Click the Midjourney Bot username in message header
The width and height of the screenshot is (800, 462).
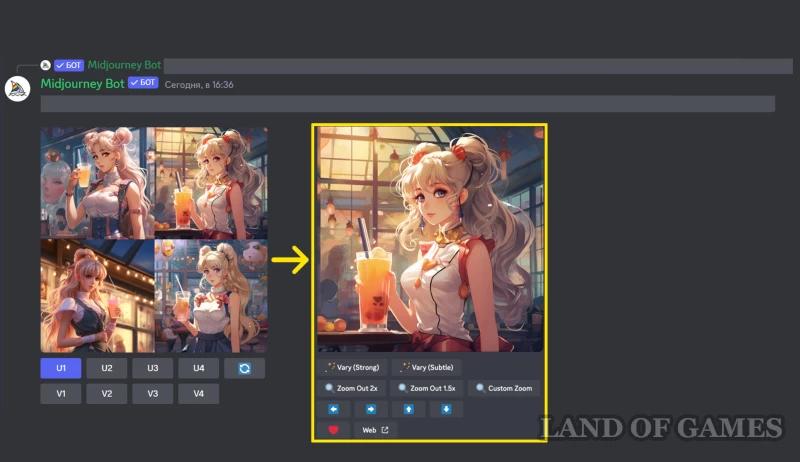click(x=82, y=84)
